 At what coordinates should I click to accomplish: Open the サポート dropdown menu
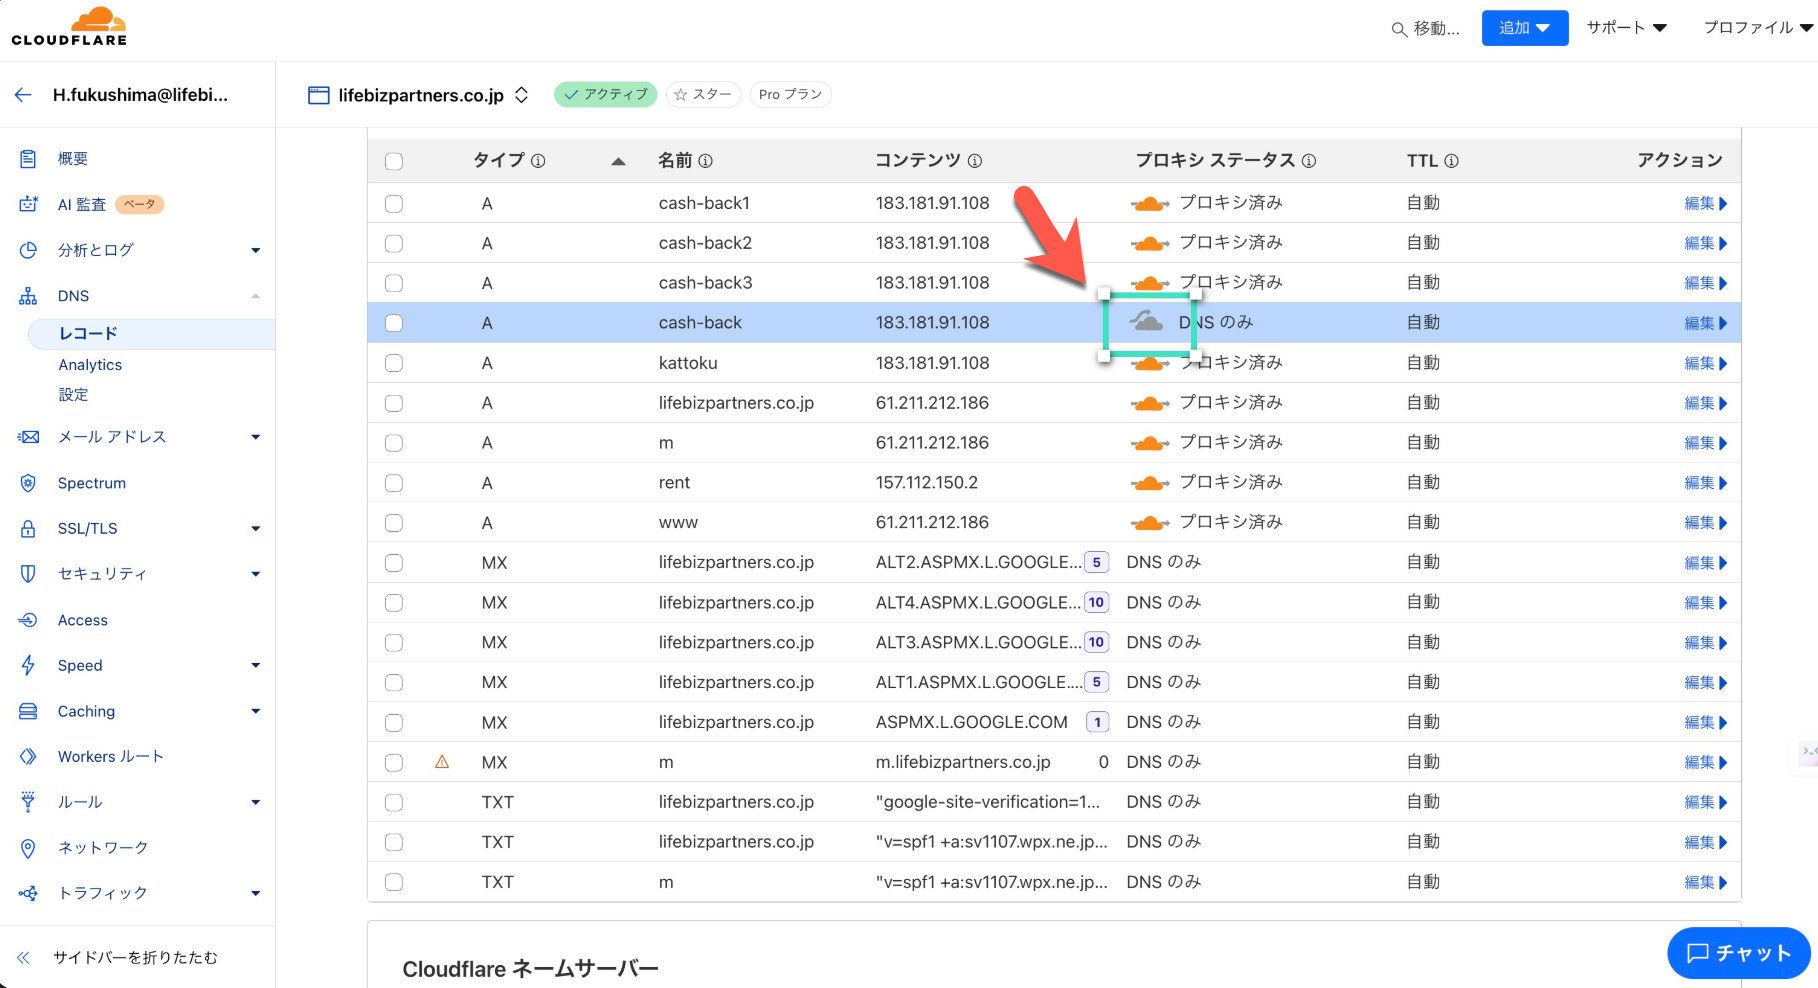pyautogui.click(x=1627, y=28)
